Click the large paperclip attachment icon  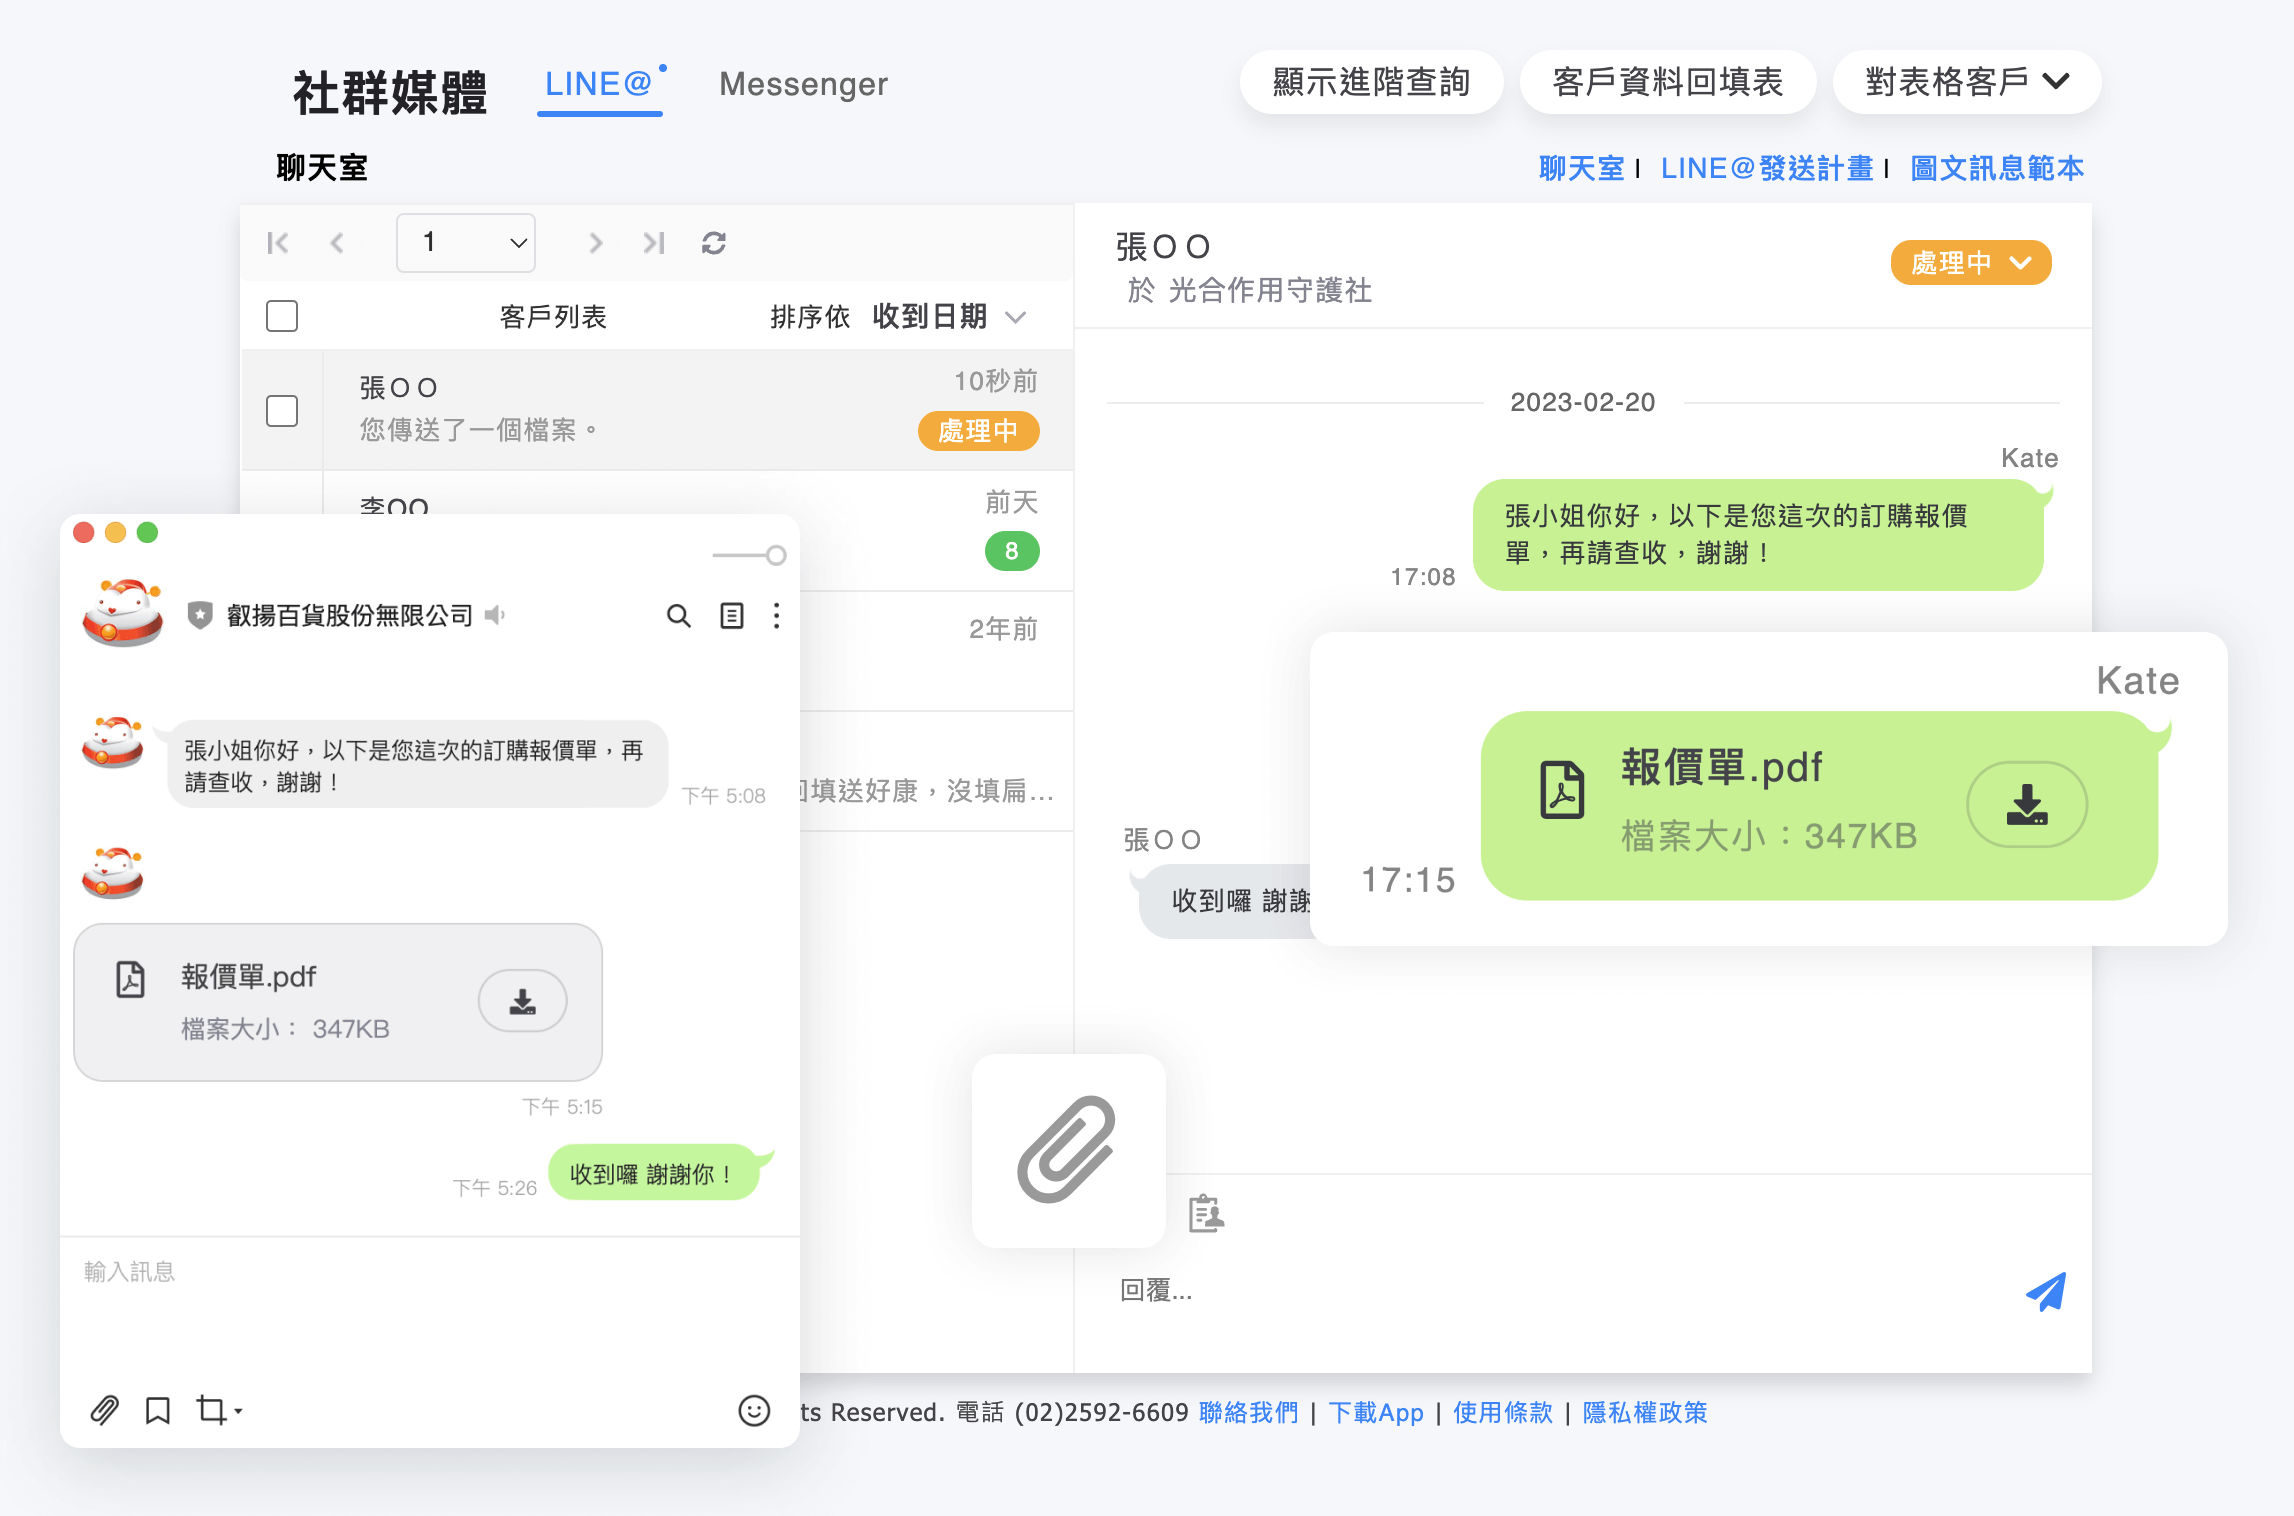[x=1067, y=1149]
